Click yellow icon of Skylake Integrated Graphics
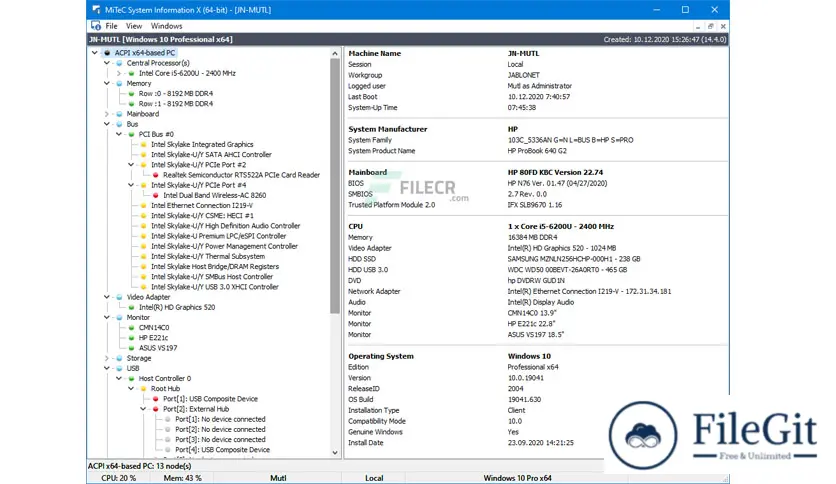The width and height of the screenshot is (836, 484). [x=143, y=144]
